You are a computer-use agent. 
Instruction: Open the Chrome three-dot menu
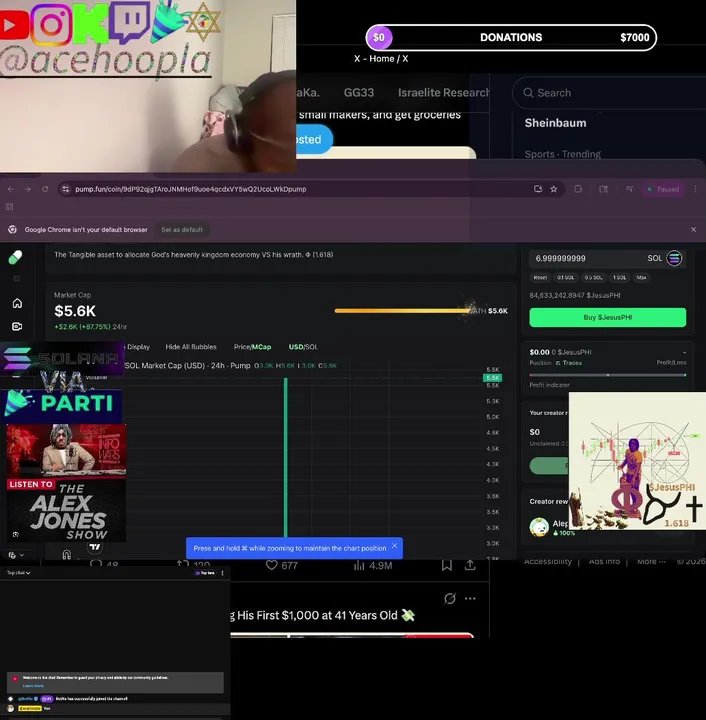[x=695, y=189]
